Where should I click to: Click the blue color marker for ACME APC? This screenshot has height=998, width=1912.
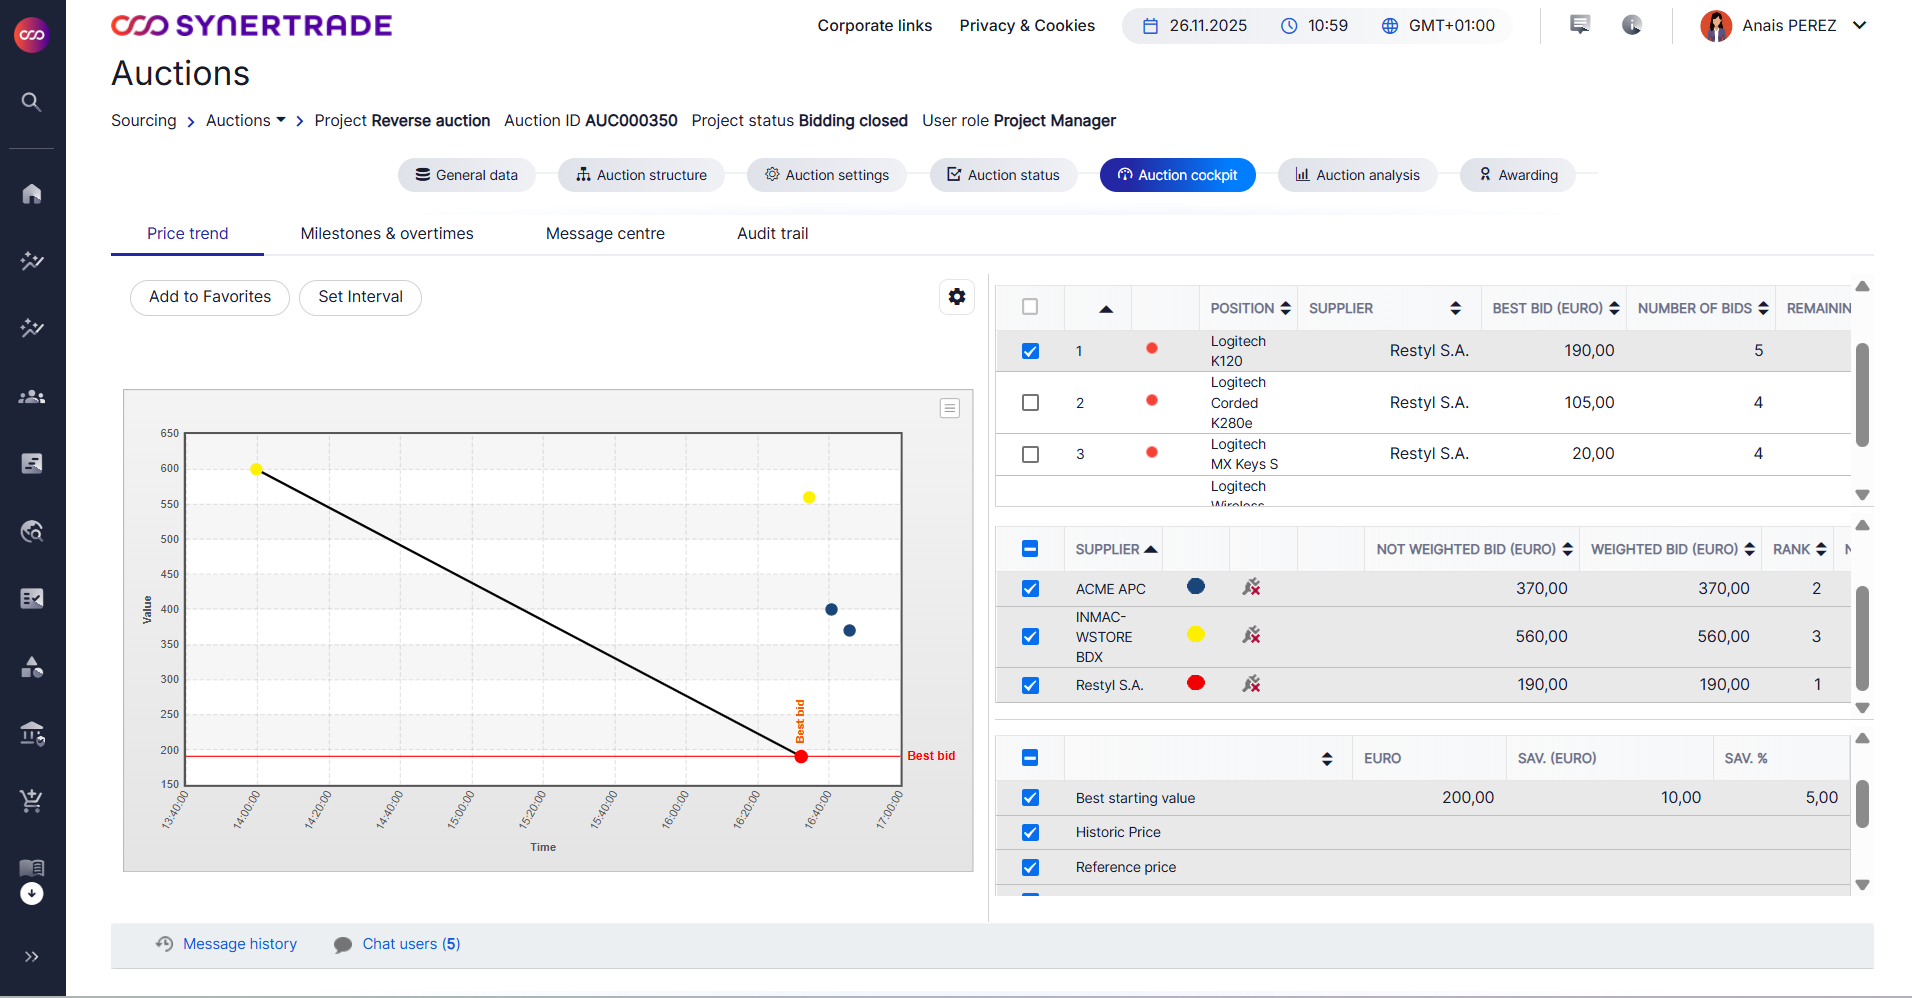point(1196,586)
